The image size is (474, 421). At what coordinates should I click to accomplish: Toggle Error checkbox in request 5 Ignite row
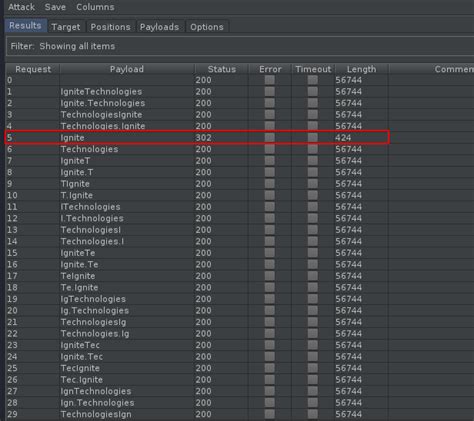point(270,137)
